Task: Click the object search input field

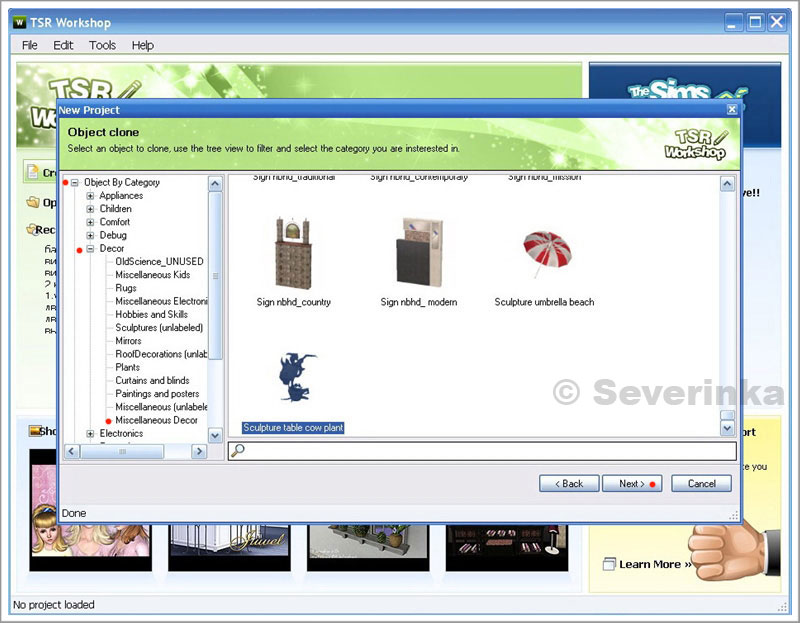Action: pyautogui.click(x=482, y=451)
